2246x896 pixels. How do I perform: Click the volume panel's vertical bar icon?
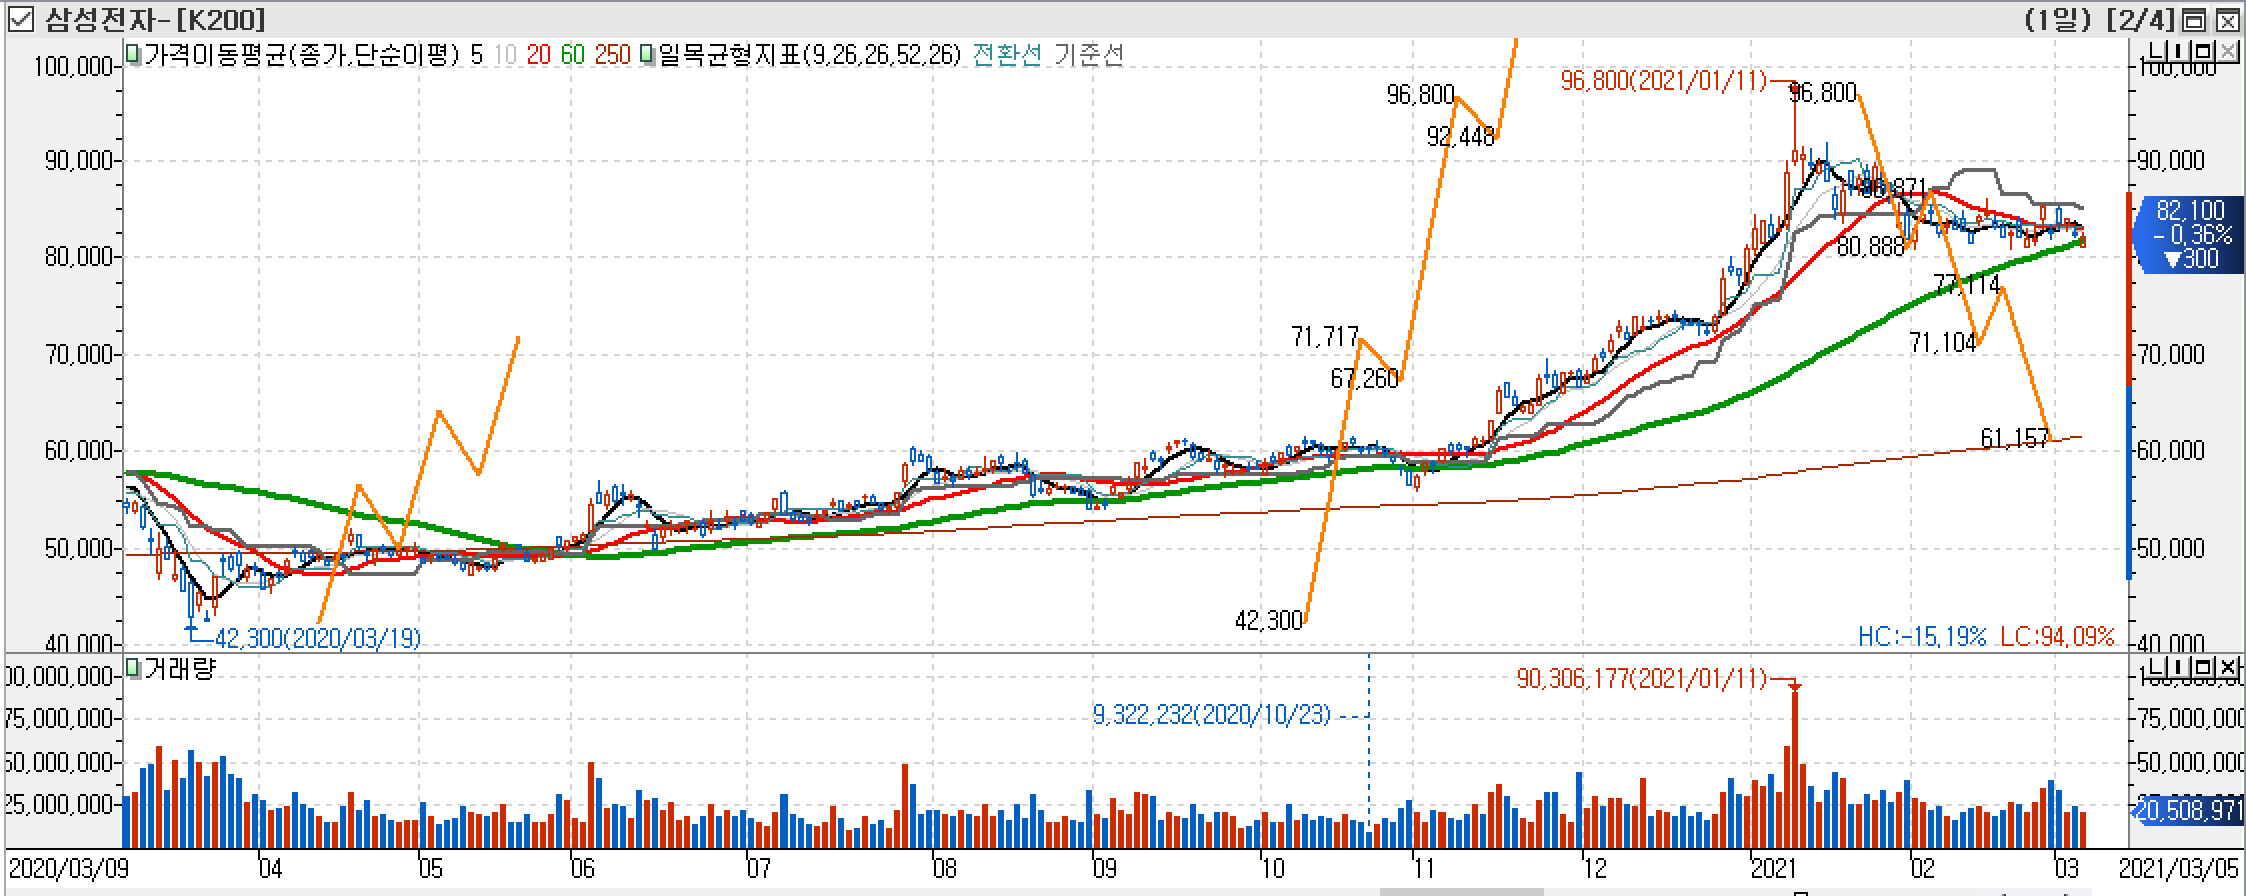point(2177,669)
